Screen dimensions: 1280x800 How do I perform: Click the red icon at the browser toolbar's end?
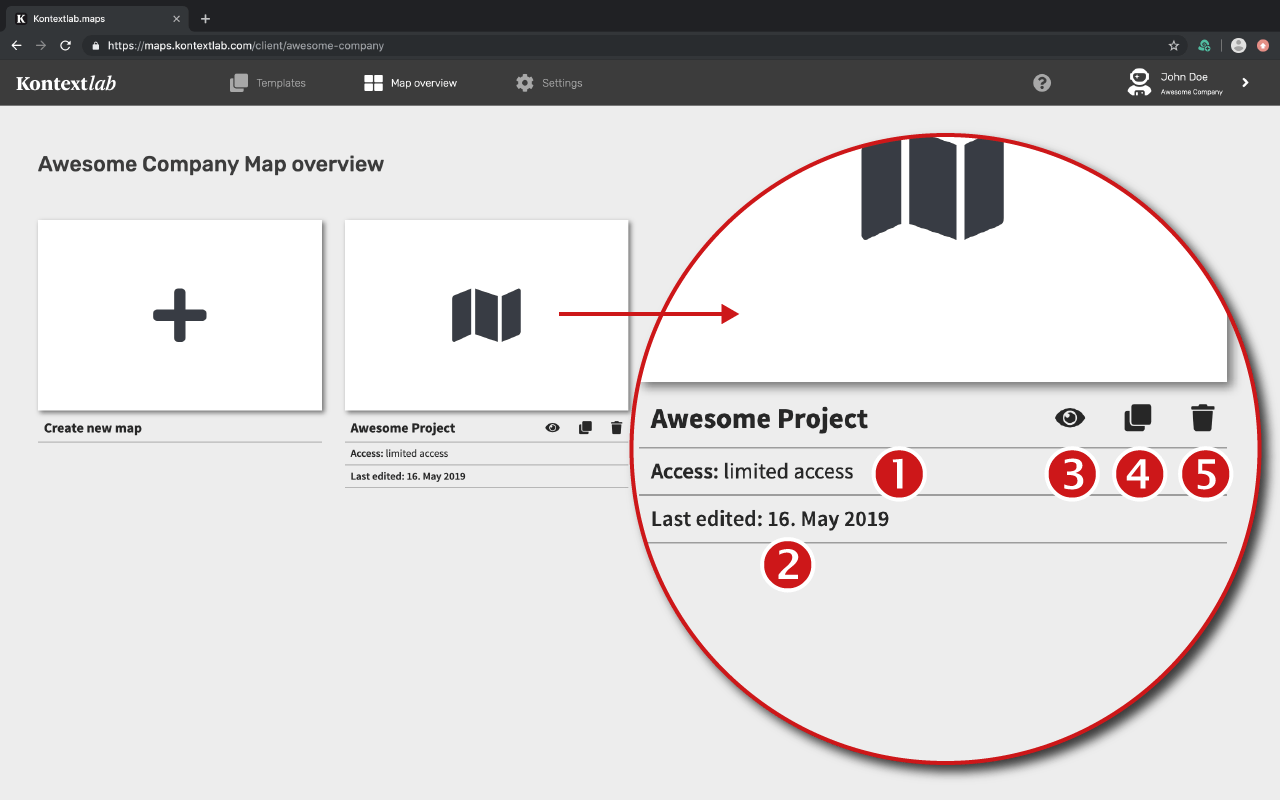click(x=1263, y=46)
